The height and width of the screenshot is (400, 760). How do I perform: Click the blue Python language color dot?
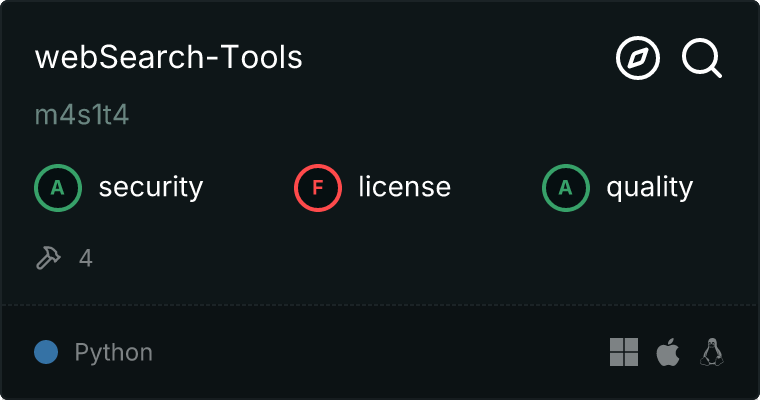pyautogui.click(x=45, y=352)
